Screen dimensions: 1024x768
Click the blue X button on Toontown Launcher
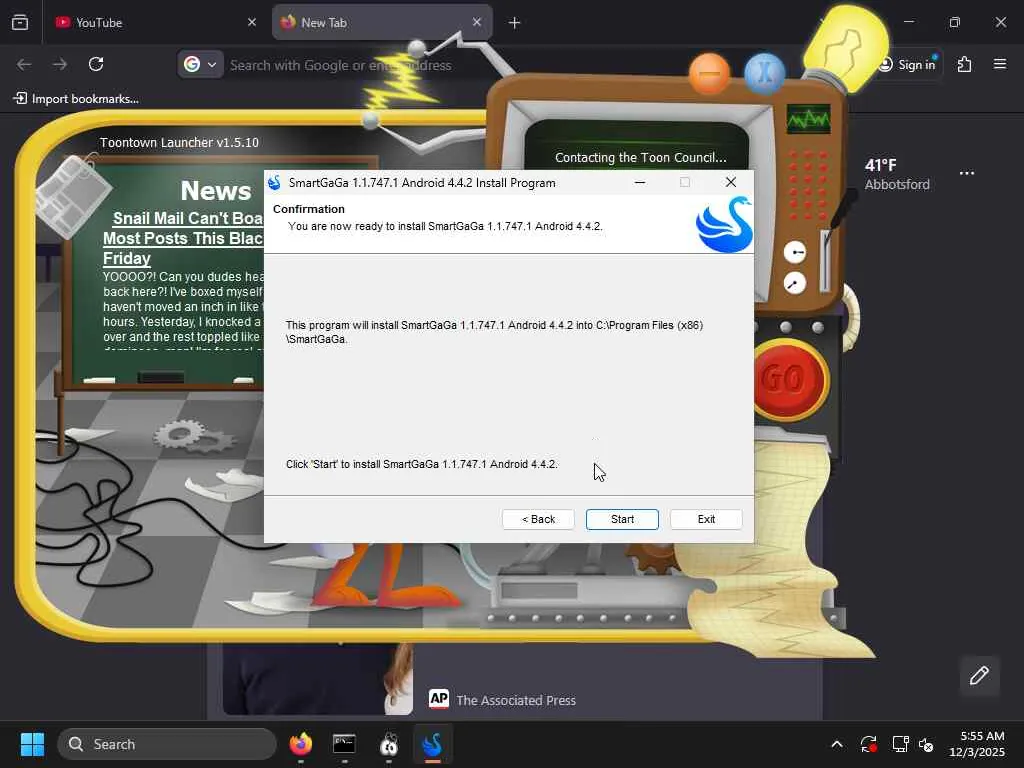[764, 74]
